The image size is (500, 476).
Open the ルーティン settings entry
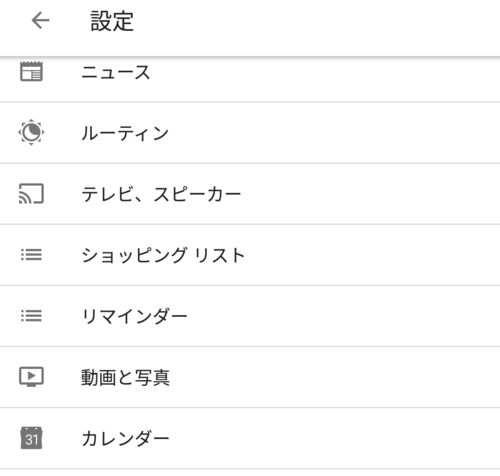[x=250, y=133]
